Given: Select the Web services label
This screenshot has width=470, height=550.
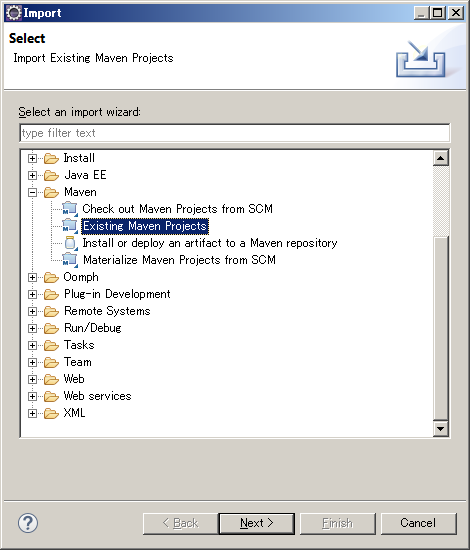Looking at the screenshot, I should [x=98, y=396].
